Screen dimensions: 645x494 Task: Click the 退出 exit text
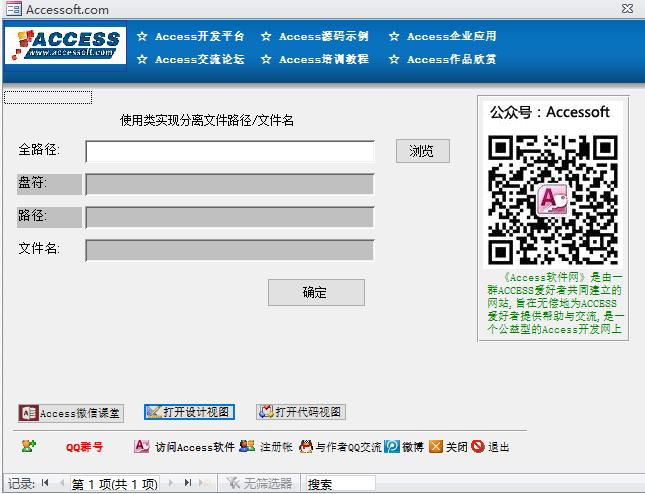point(499,447)
